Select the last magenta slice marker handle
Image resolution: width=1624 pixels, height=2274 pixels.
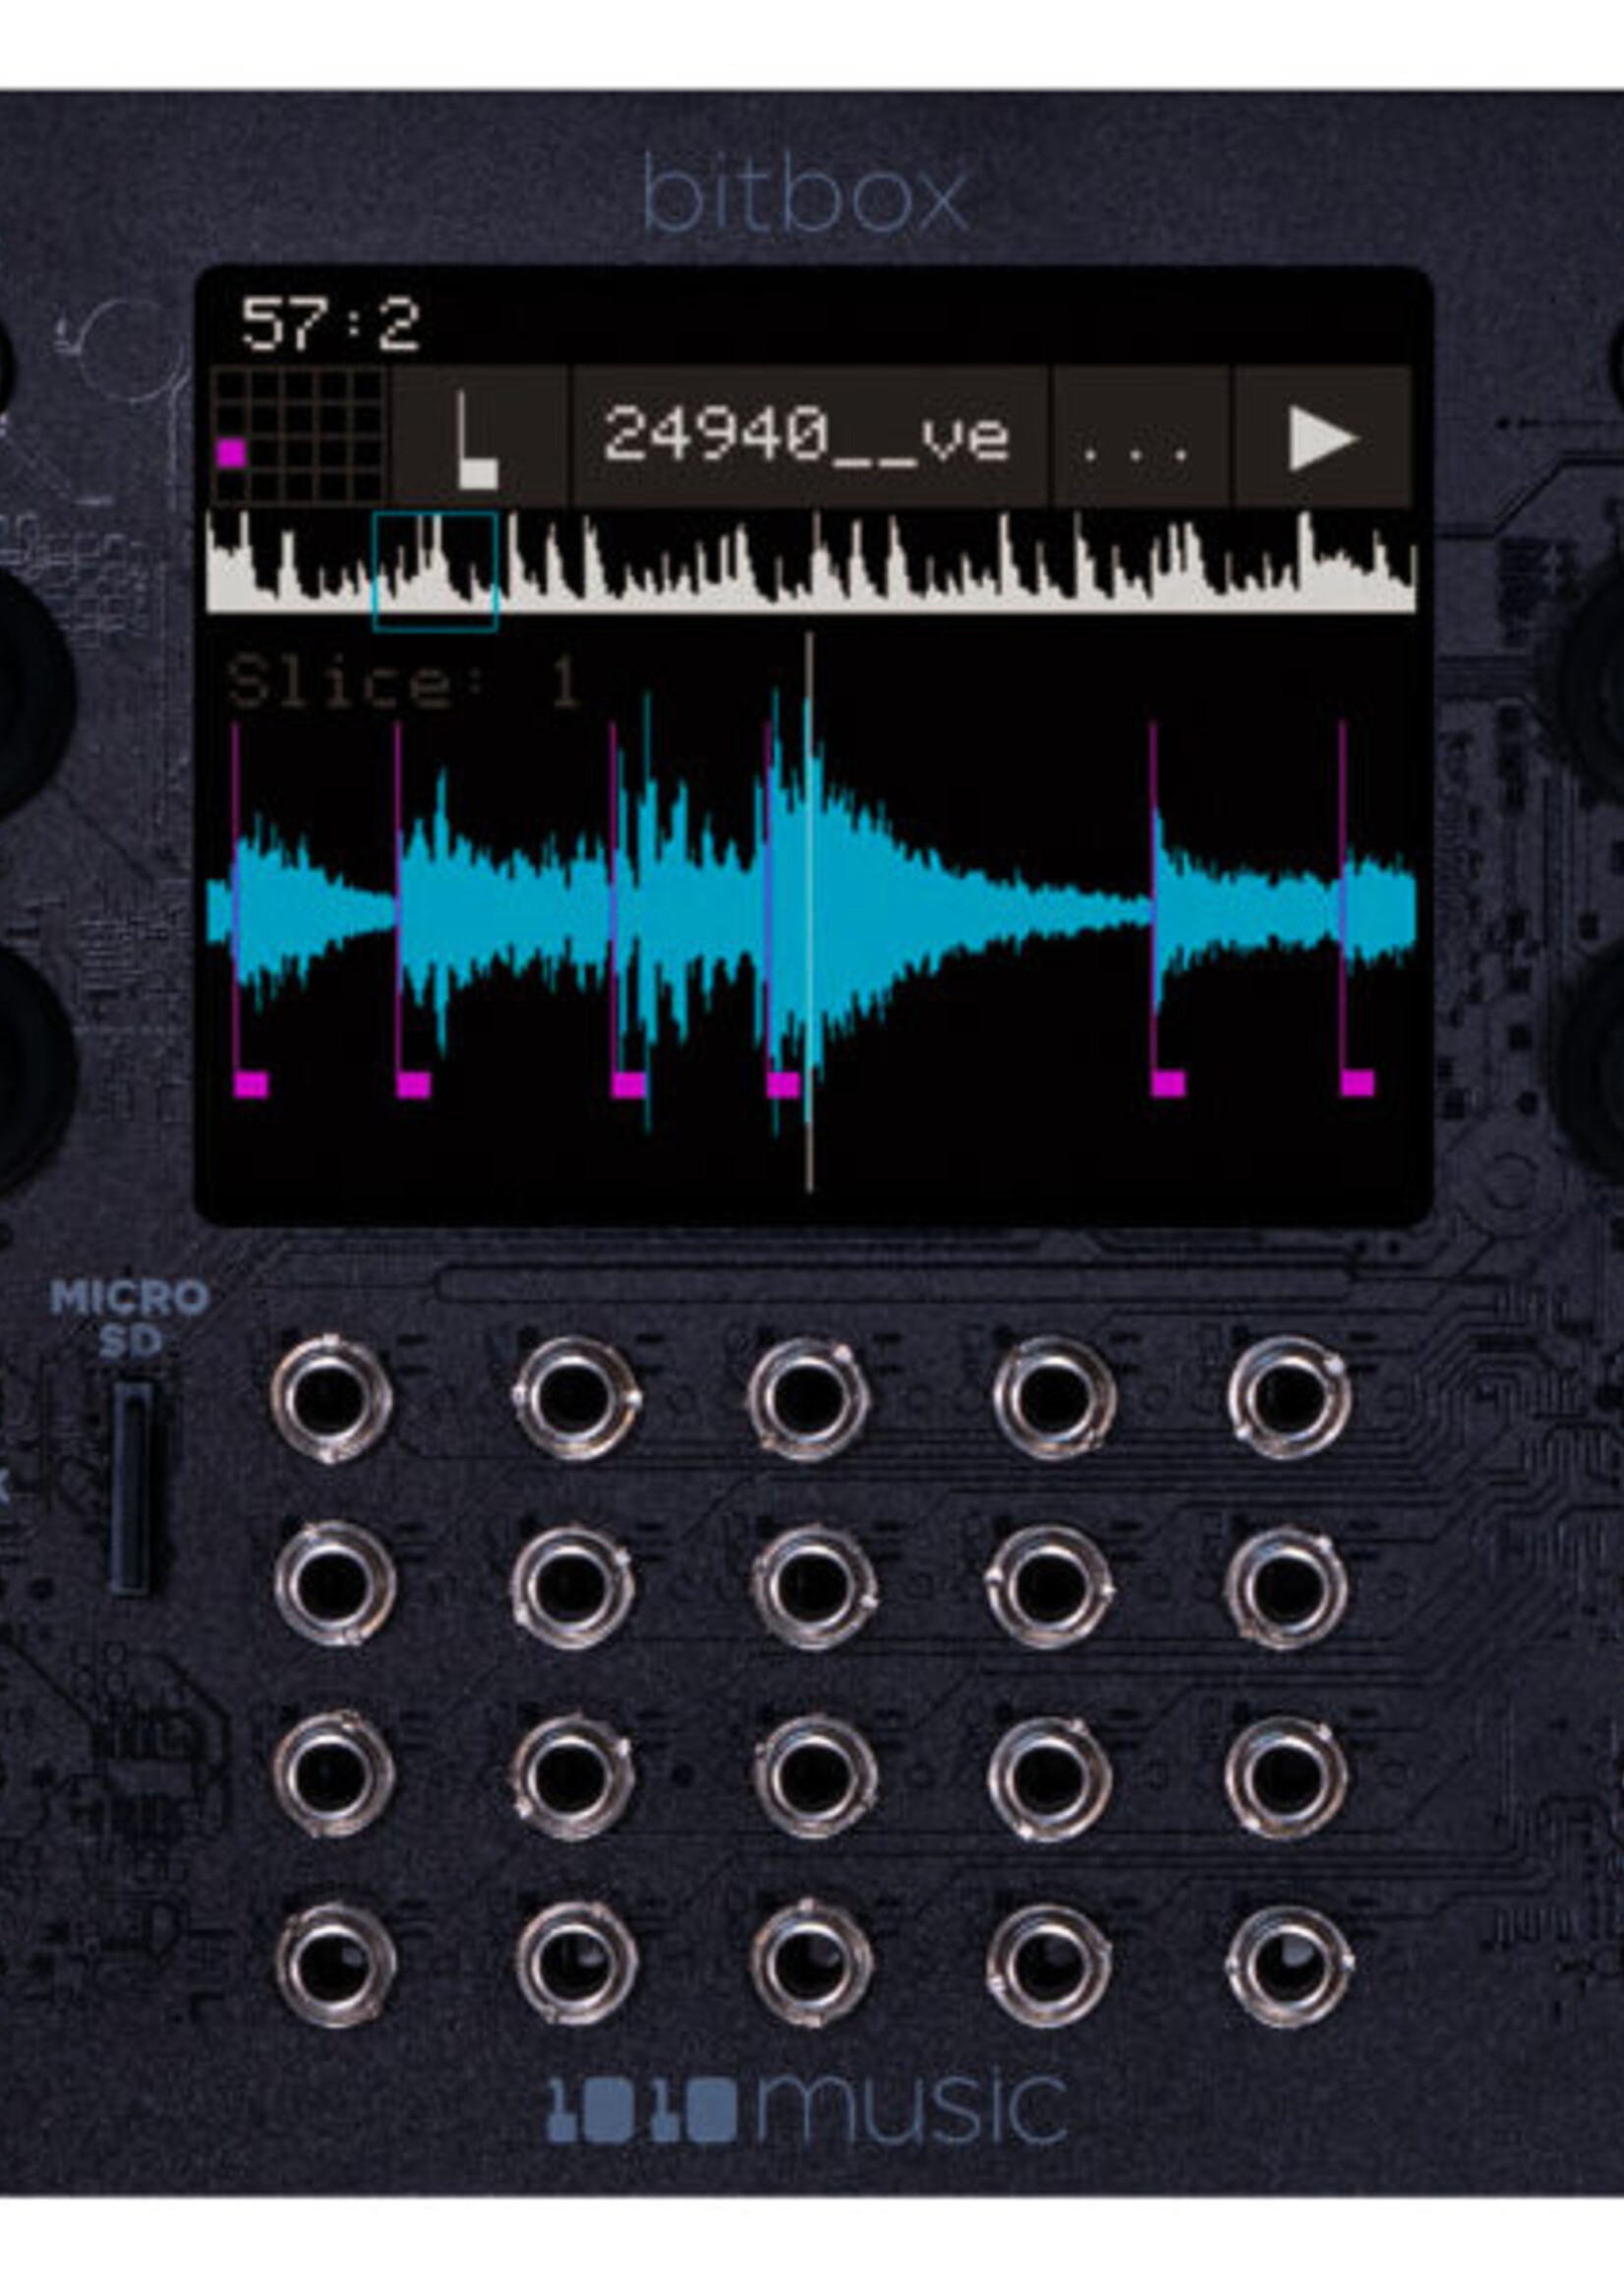1357,1084
